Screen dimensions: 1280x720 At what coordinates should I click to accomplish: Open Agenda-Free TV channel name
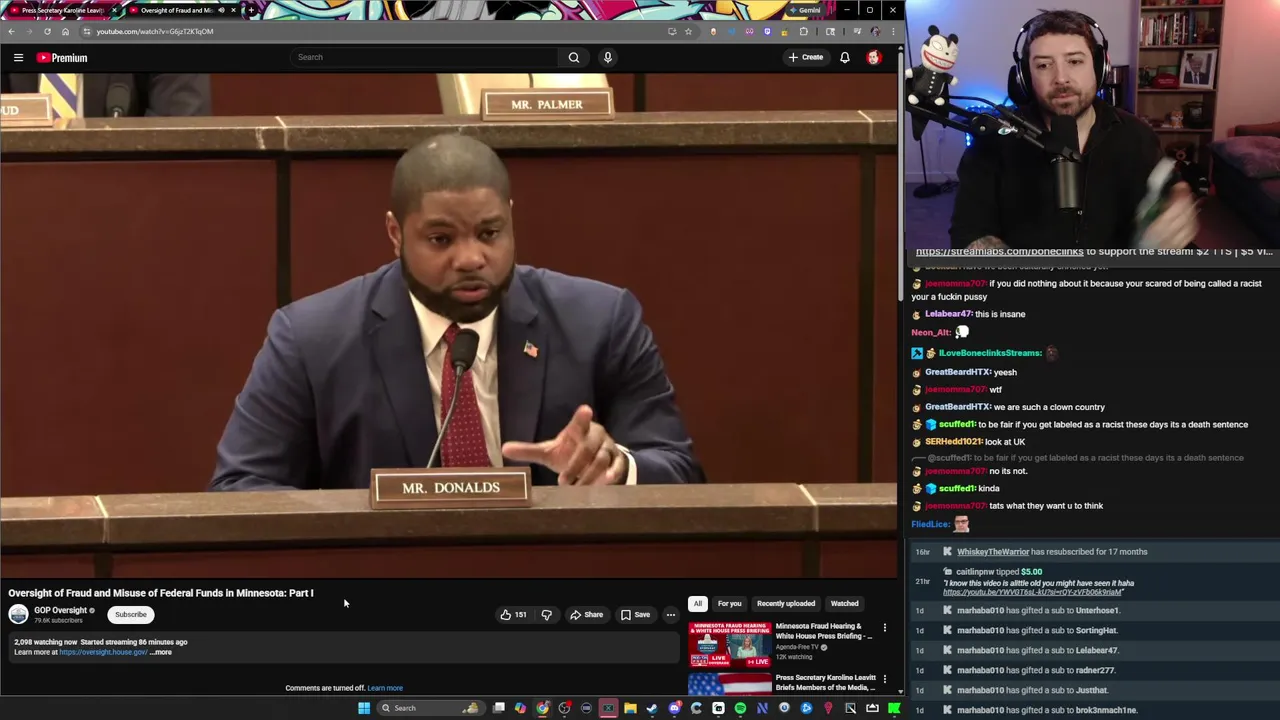797,647
